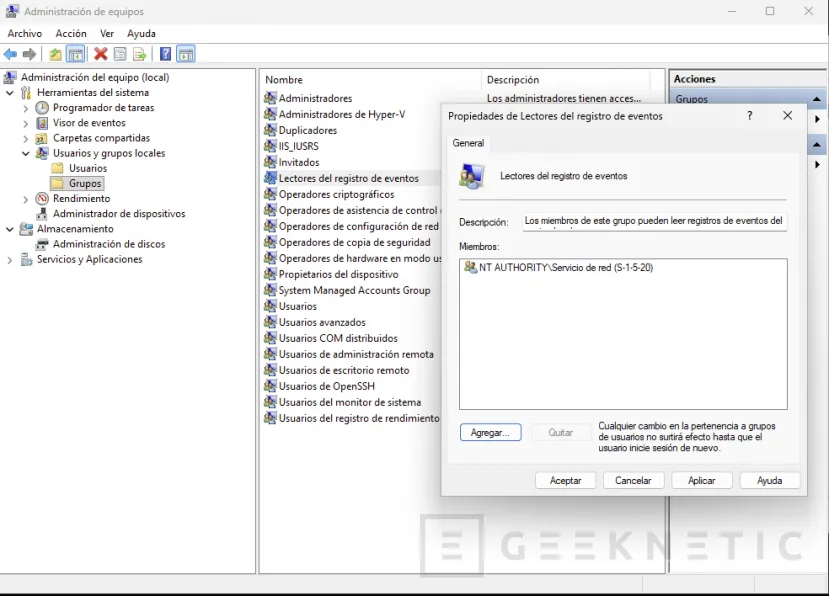This screenshot has width=829, height=596.
Task: Select Usuarios de escritorio remoto group
Action: pos(344,370)
